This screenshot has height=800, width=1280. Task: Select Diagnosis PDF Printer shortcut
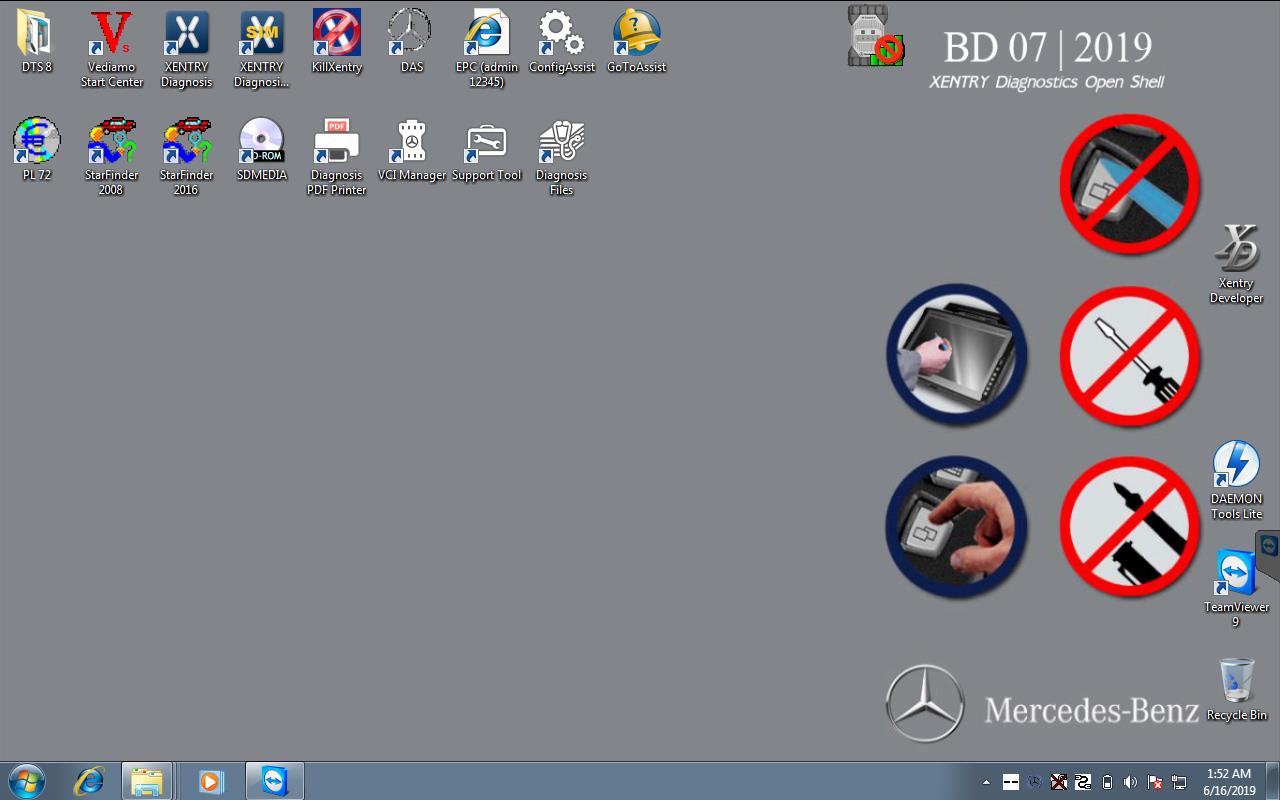point(337,156)
